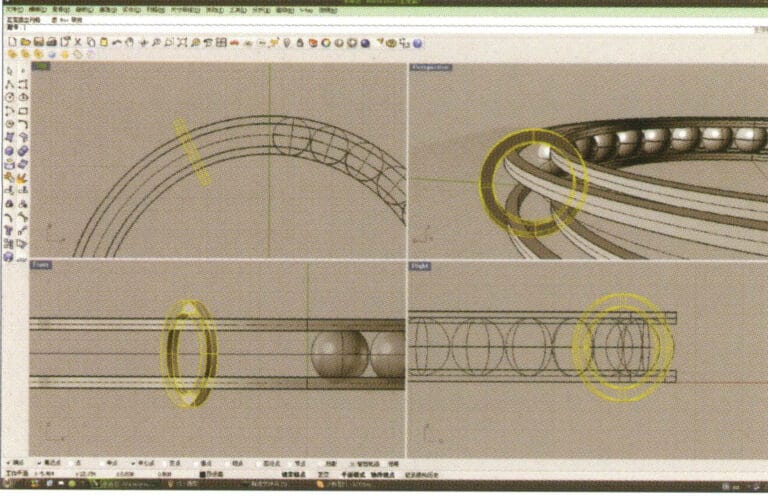Select the Polyline tool in left sidebar
This screenshot has width=768, height=496.
click(x=10, y=84)
